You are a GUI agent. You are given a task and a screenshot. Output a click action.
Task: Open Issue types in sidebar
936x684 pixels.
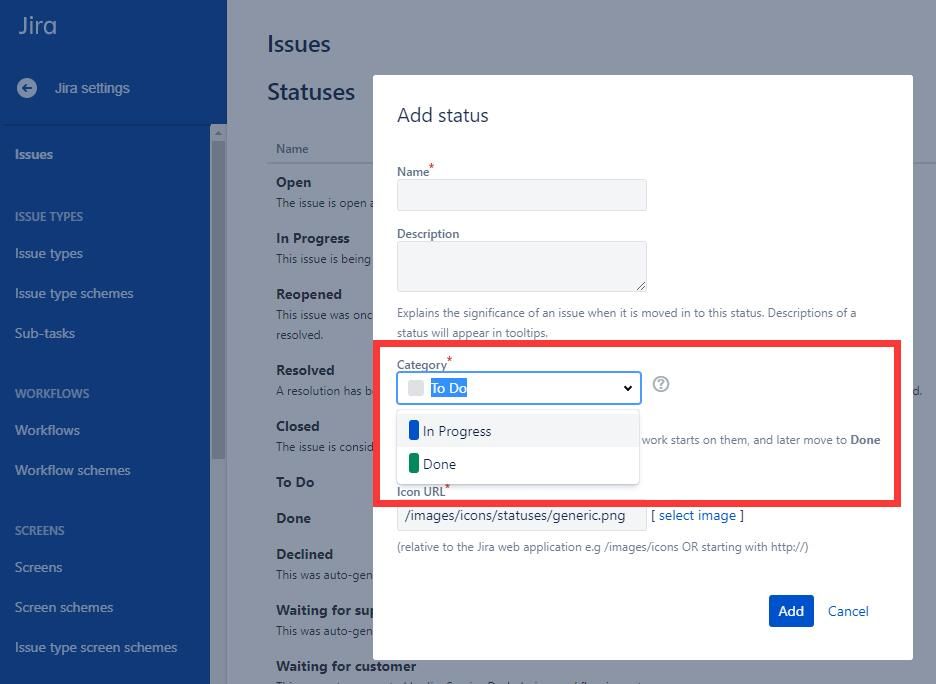49,254
